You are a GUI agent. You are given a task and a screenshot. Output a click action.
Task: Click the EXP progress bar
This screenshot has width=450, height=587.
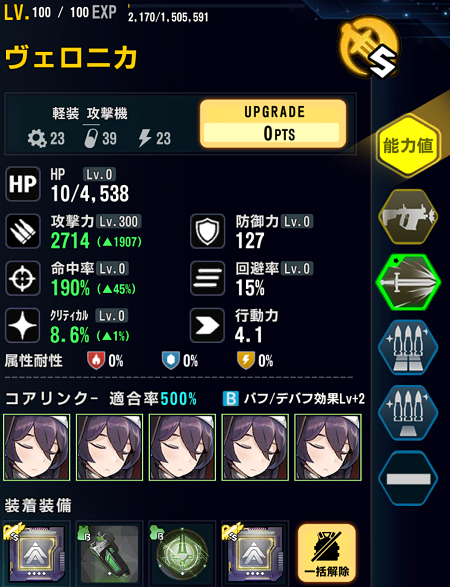(216, 6)
